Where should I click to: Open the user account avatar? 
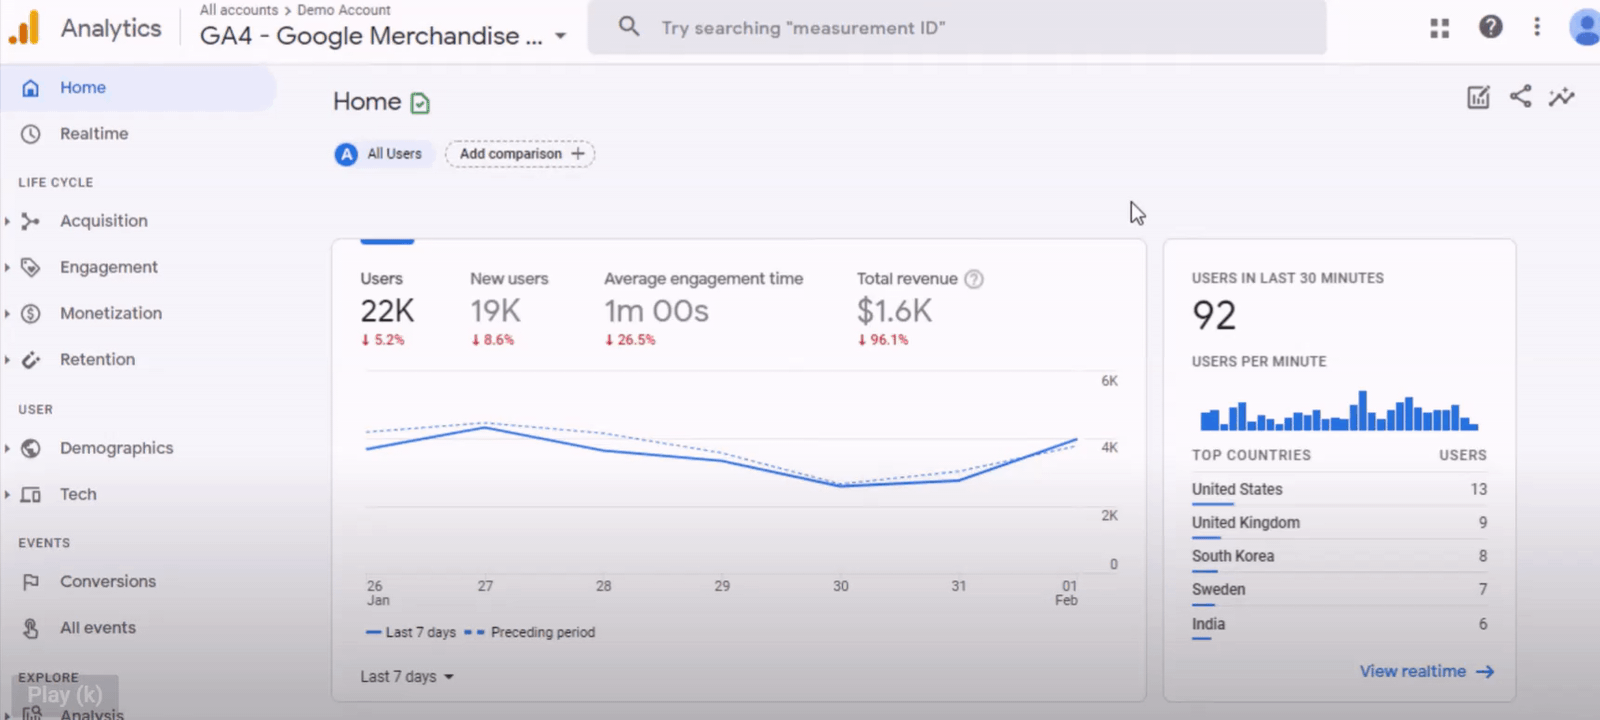click(1585, 27)
